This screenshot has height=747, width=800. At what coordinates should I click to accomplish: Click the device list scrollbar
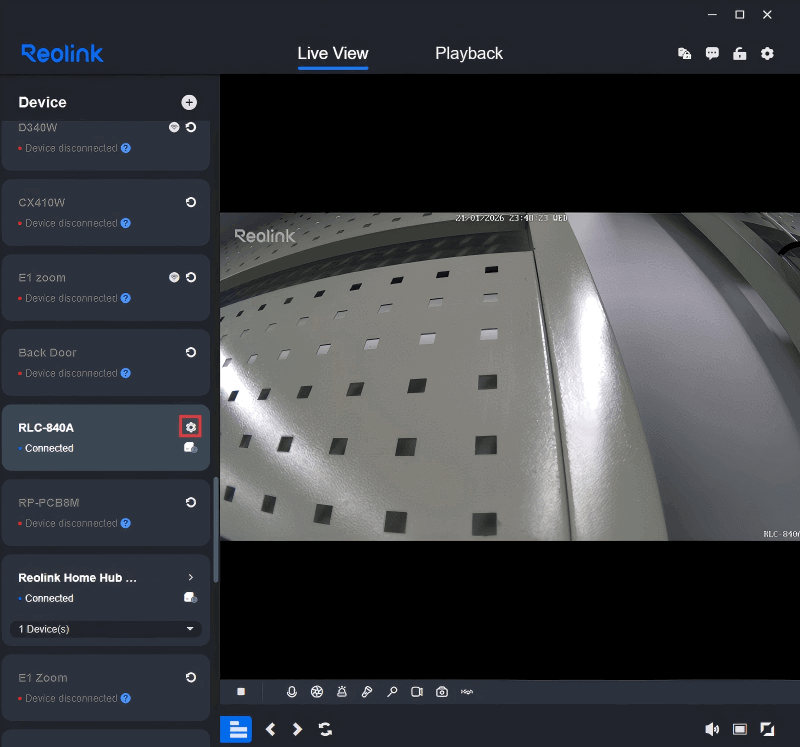point(216,530)
